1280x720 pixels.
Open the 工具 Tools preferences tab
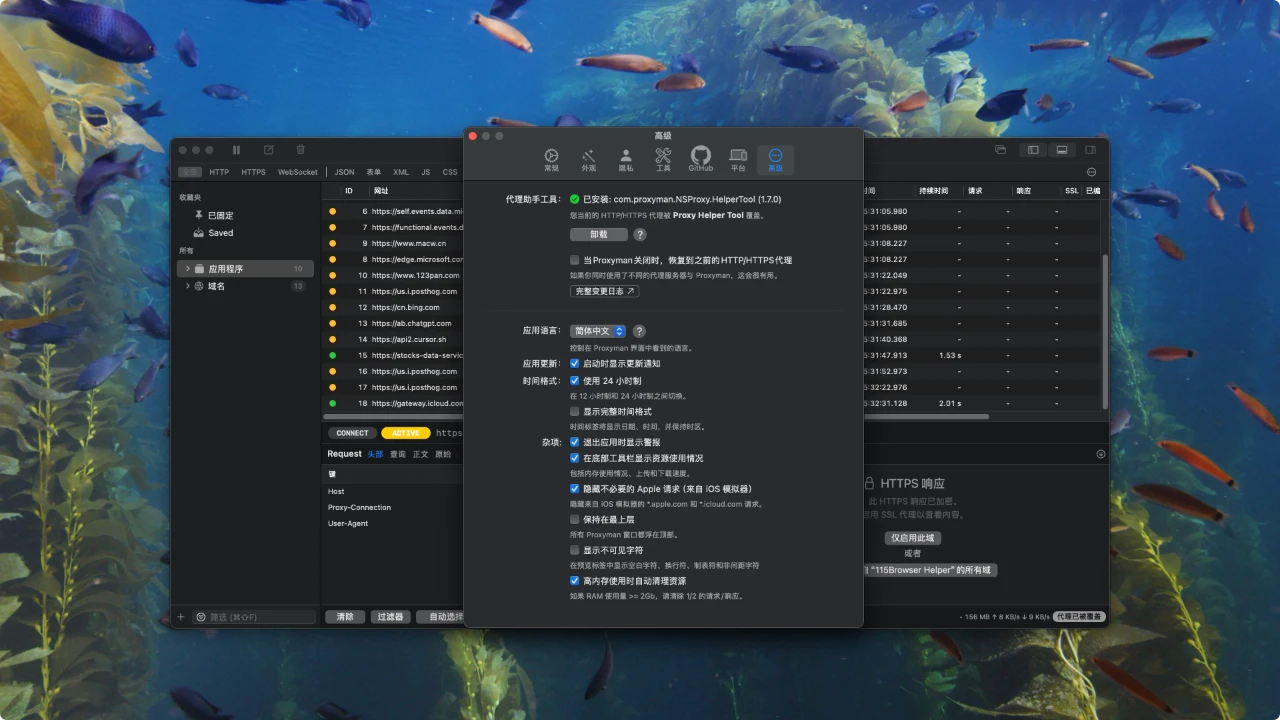coord(663,160)
